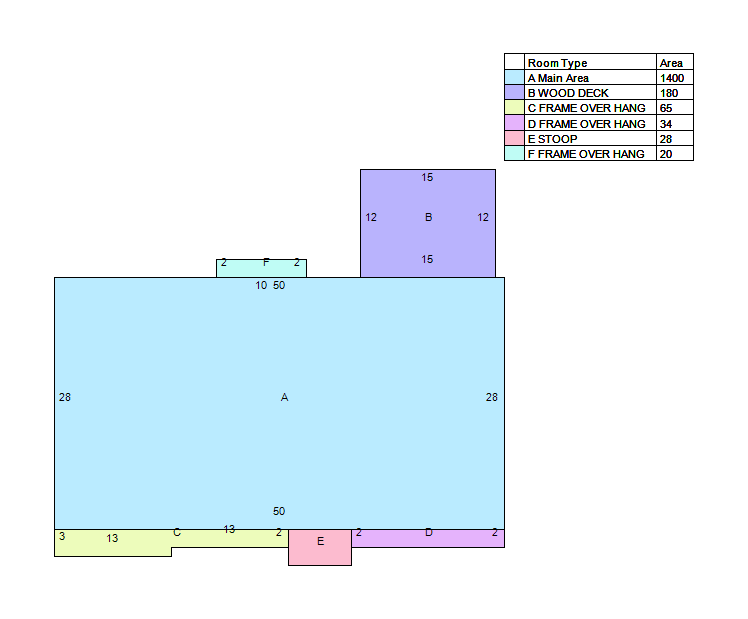Click the 1400 area value

click(x=672, y=78)
